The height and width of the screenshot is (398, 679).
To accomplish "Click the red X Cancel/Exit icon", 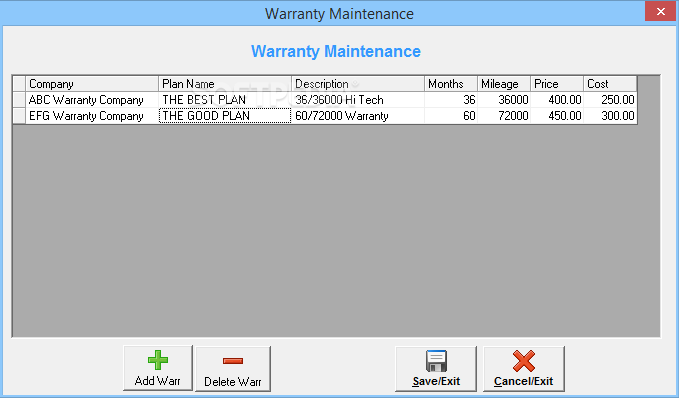I will pos(524,361).
